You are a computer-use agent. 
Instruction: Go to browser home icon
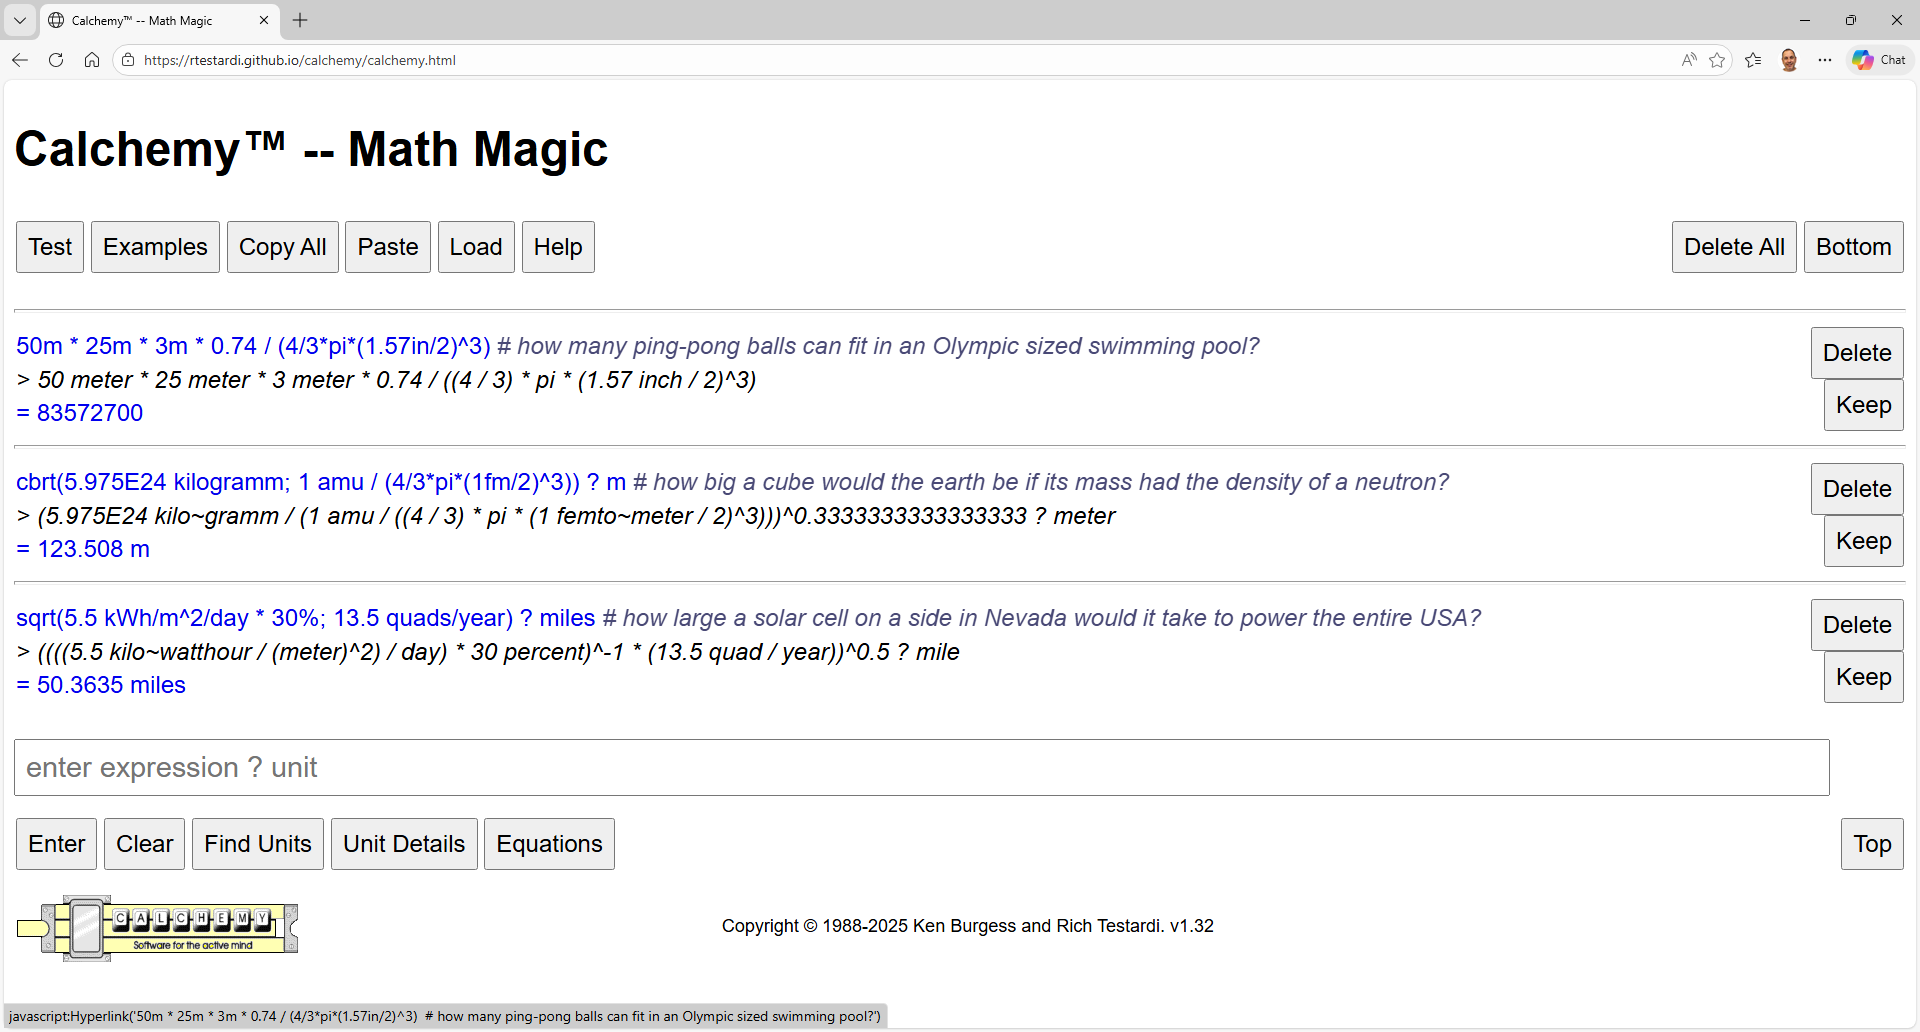(x=92, y=60)
